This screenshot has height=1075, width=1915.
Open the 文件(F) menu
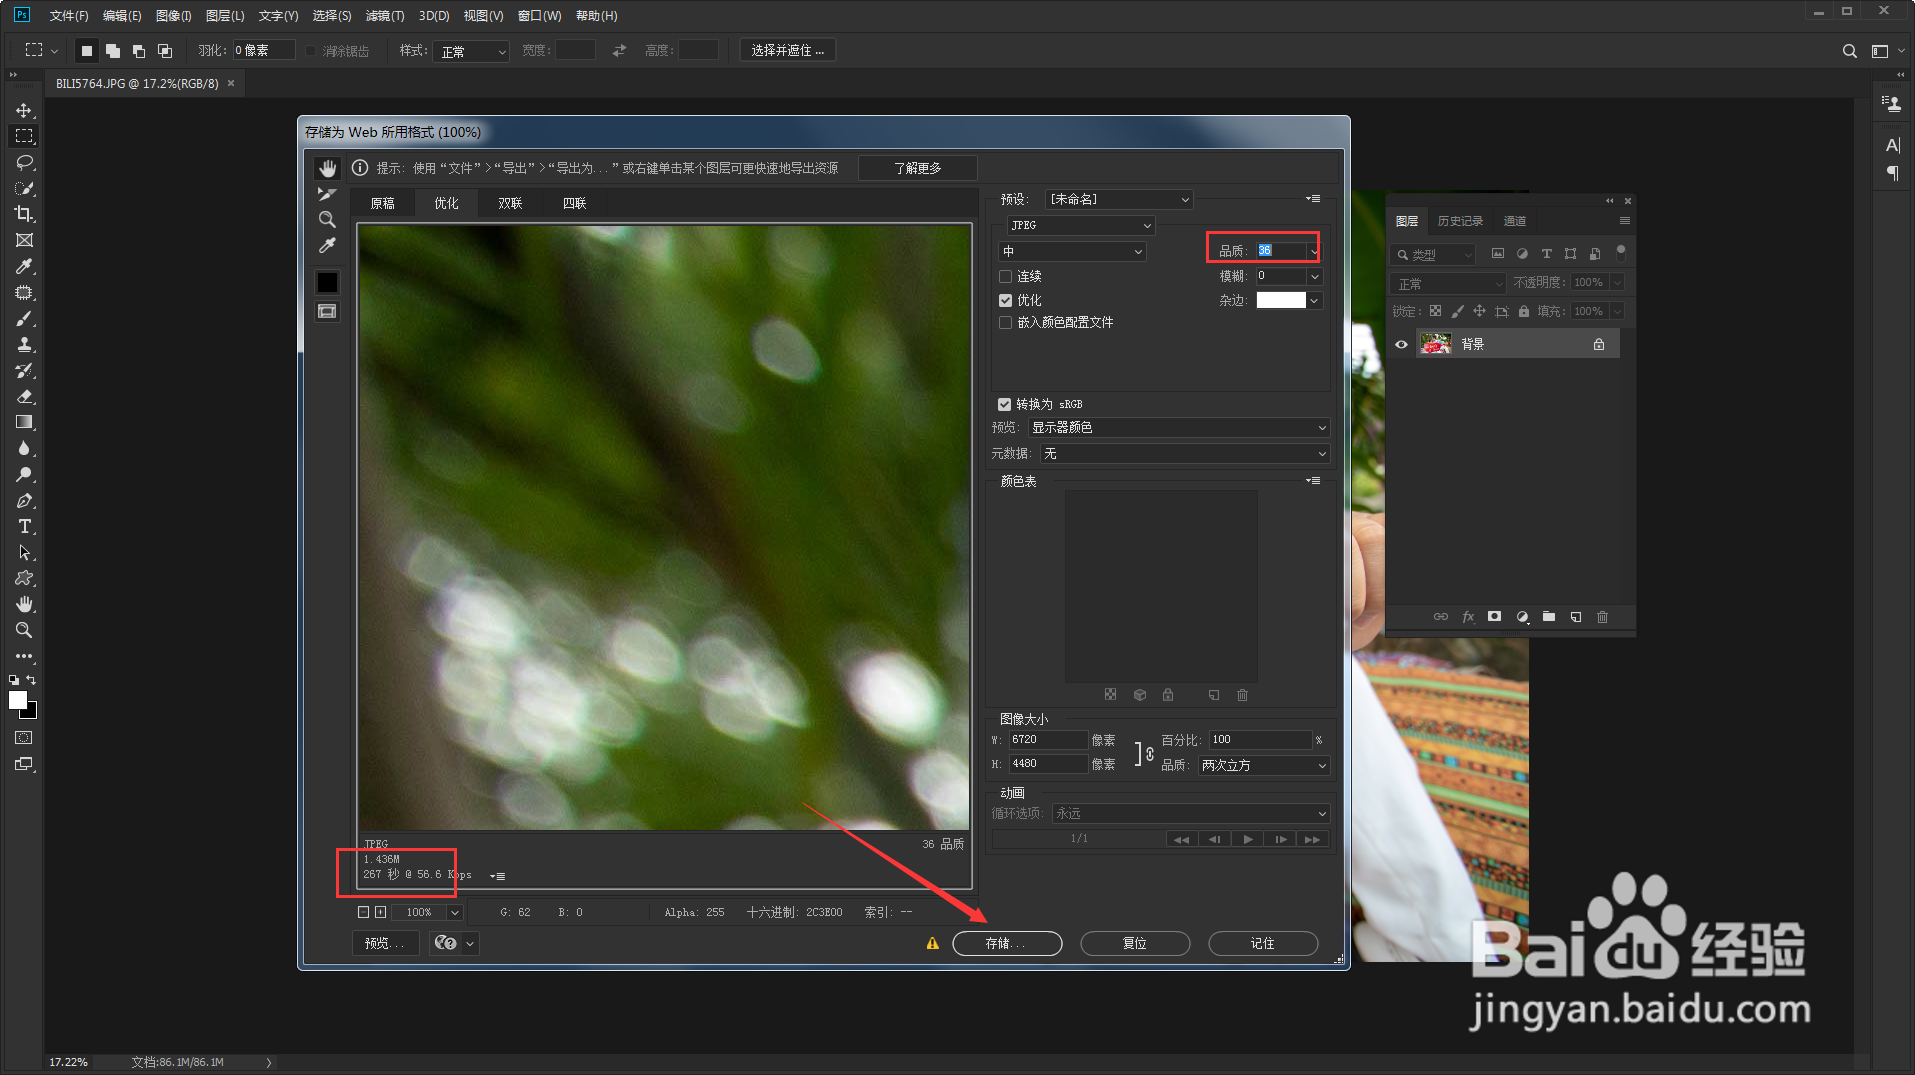point(69,16)
